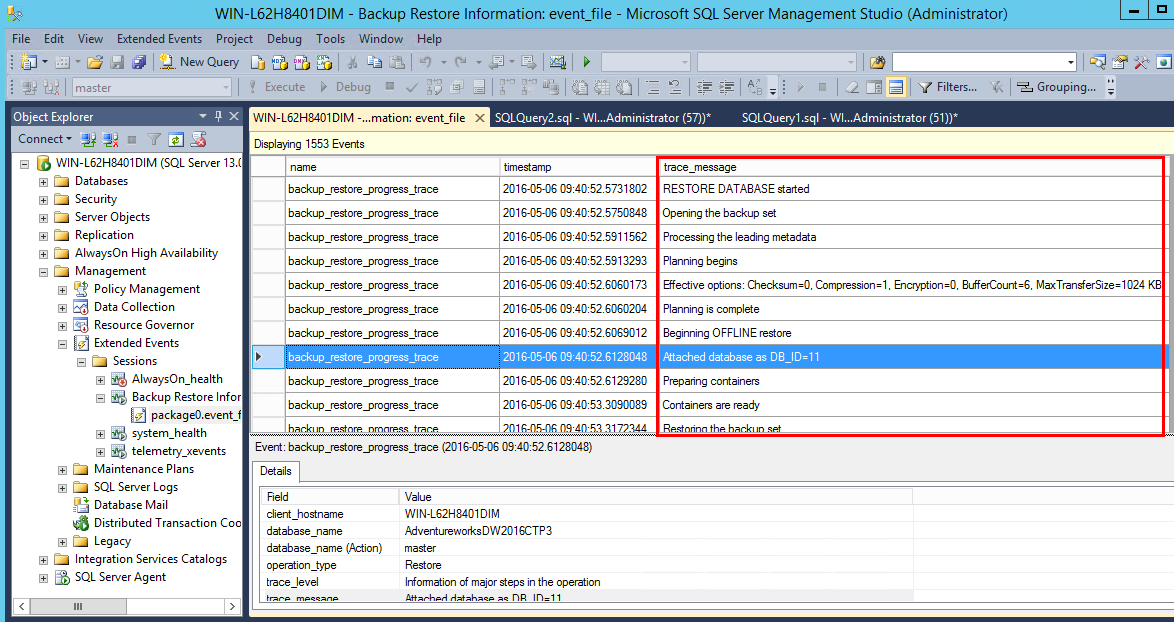Viewport: 1174px width, 622px height.
Task: Close the event_file document tab
Action: [x=480, y=118]
